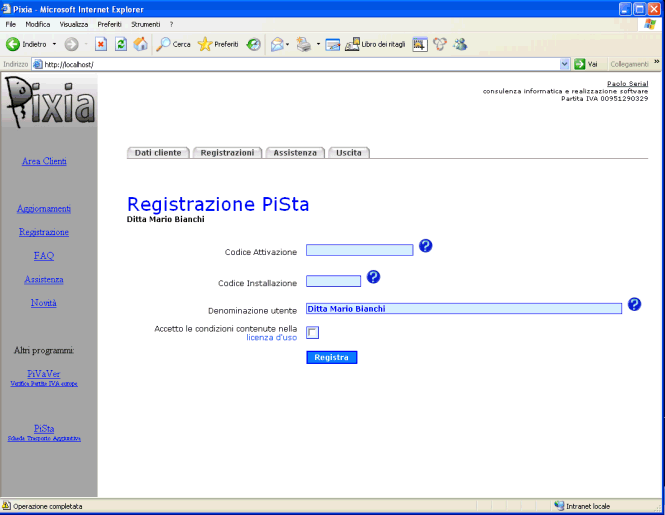
Task: Open the print icon dropdown arrow
Action: point(318,44)
